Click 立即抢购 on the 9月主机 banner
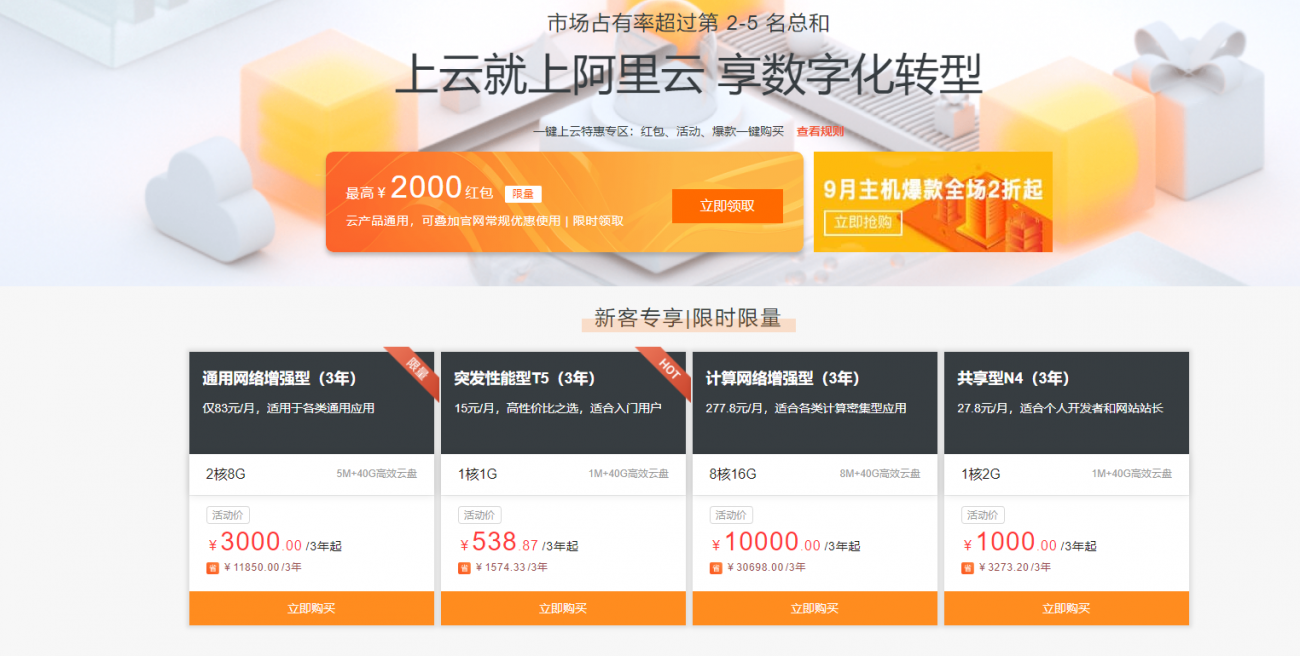The image size is (1300, 656). (x=863, y=222)
